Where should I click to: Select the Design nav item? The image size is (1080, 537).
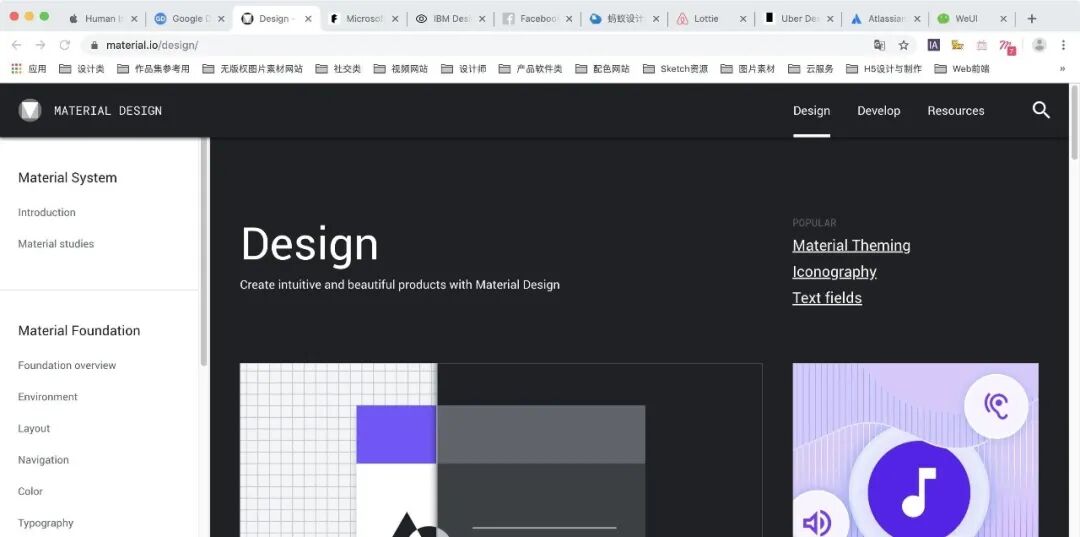(x=811, y=111)
